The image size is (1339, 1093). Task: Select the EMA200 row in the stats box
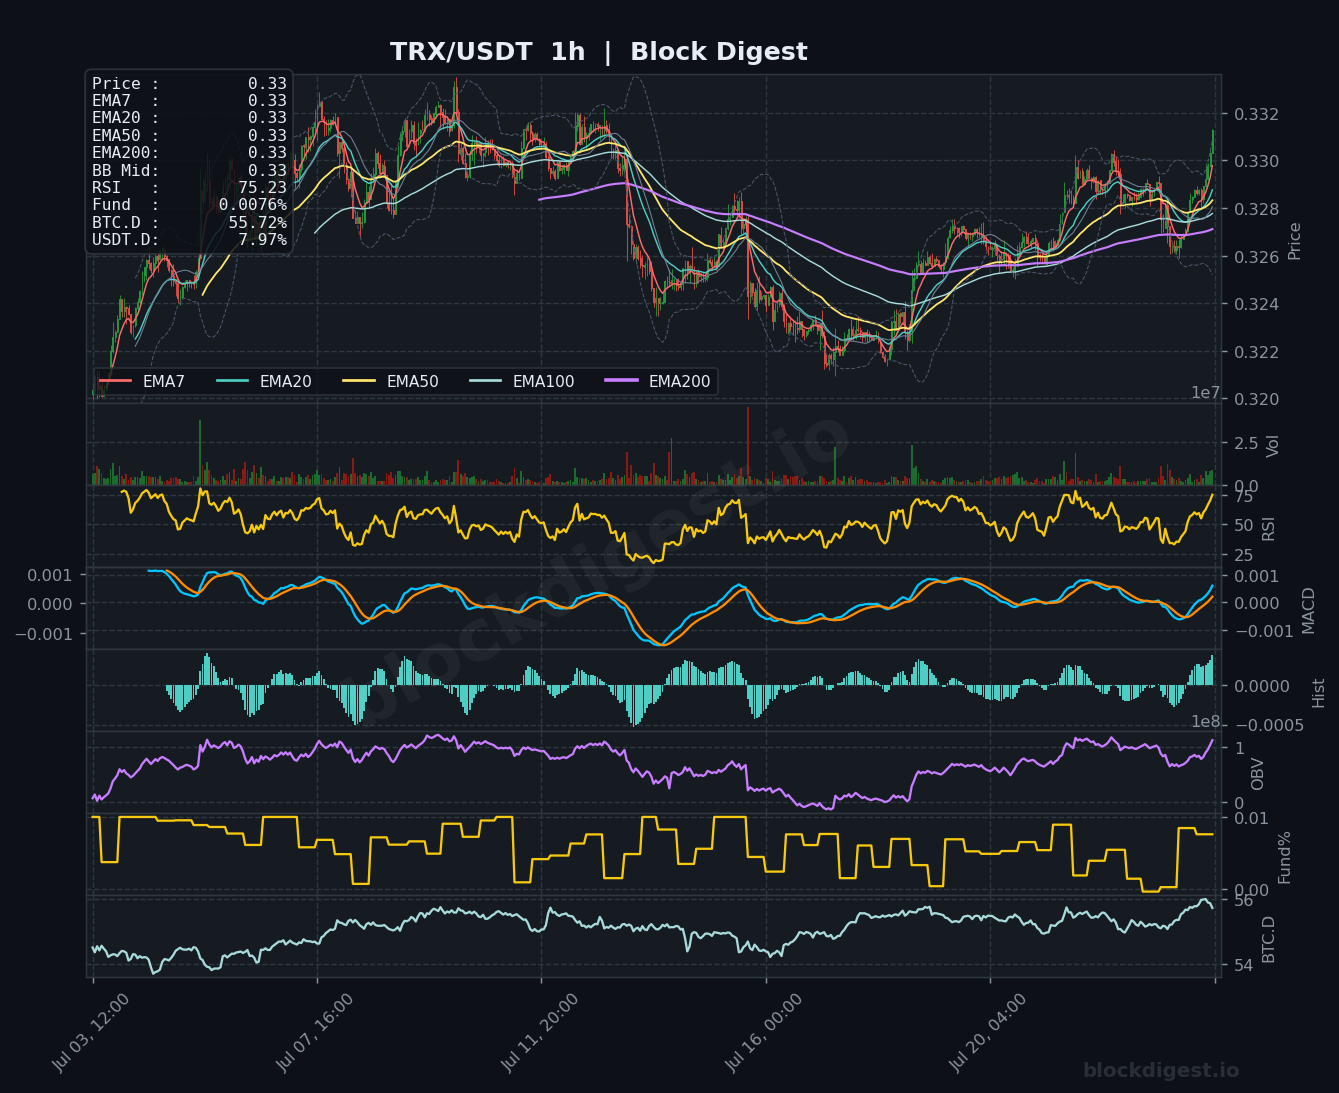pos(189,153)
